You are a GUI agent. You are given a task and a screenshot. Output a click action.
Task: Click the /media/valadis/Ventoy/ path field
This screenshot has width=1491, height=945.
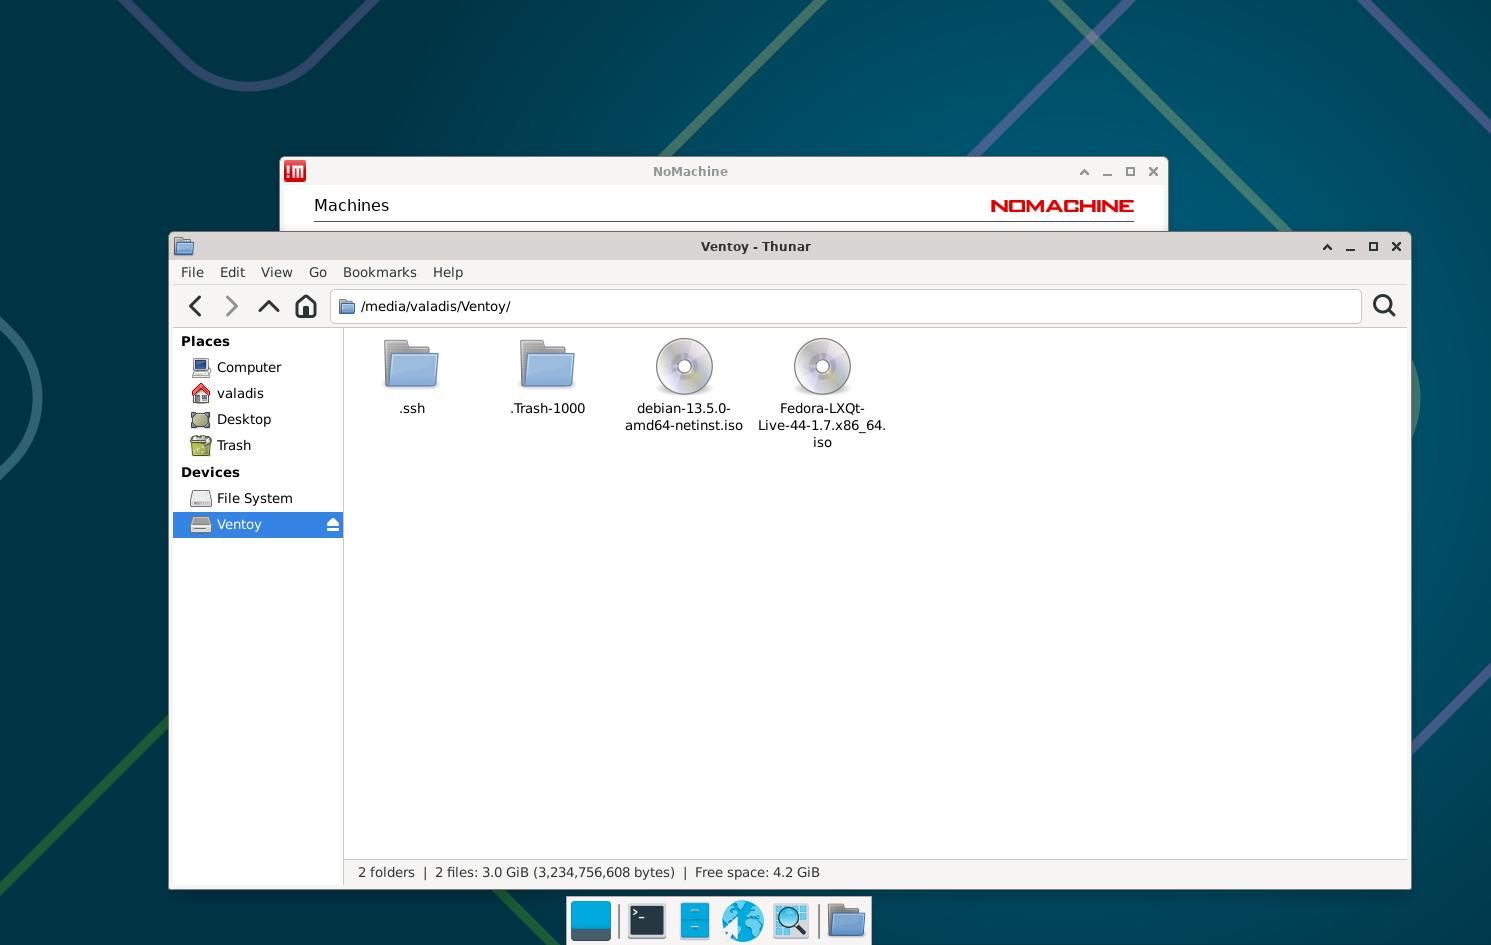tap(845, 306)
